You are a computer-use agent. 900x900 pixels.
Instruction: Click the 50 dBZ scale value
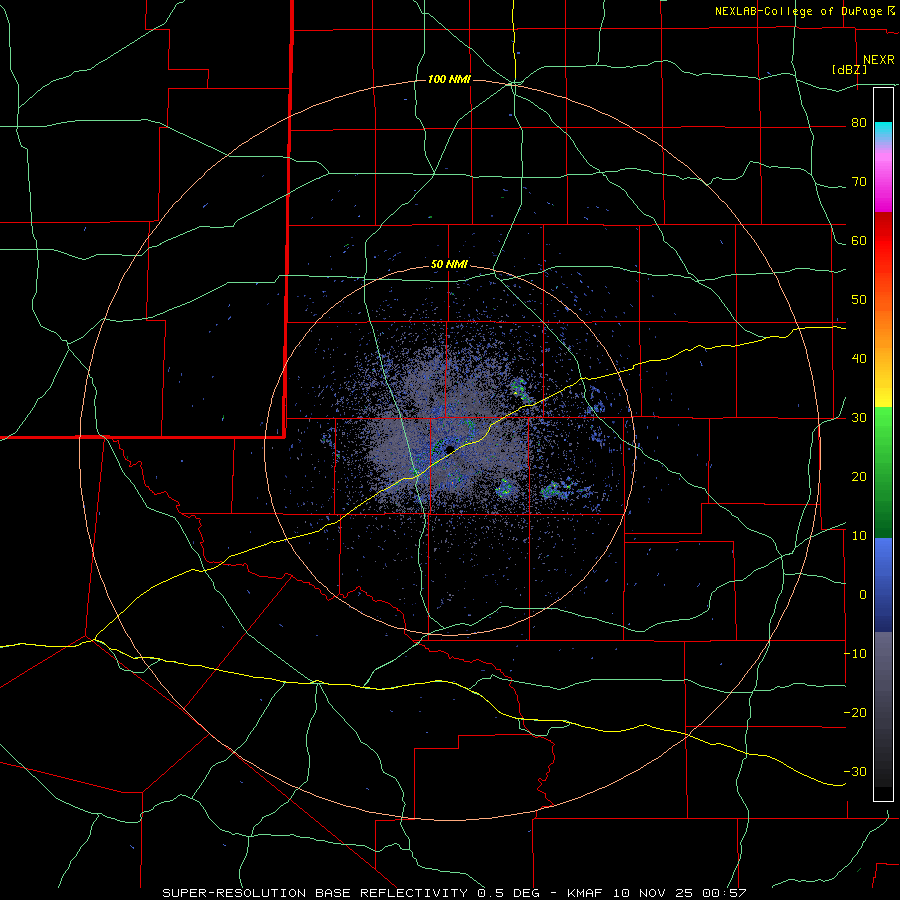click(859, 300)
